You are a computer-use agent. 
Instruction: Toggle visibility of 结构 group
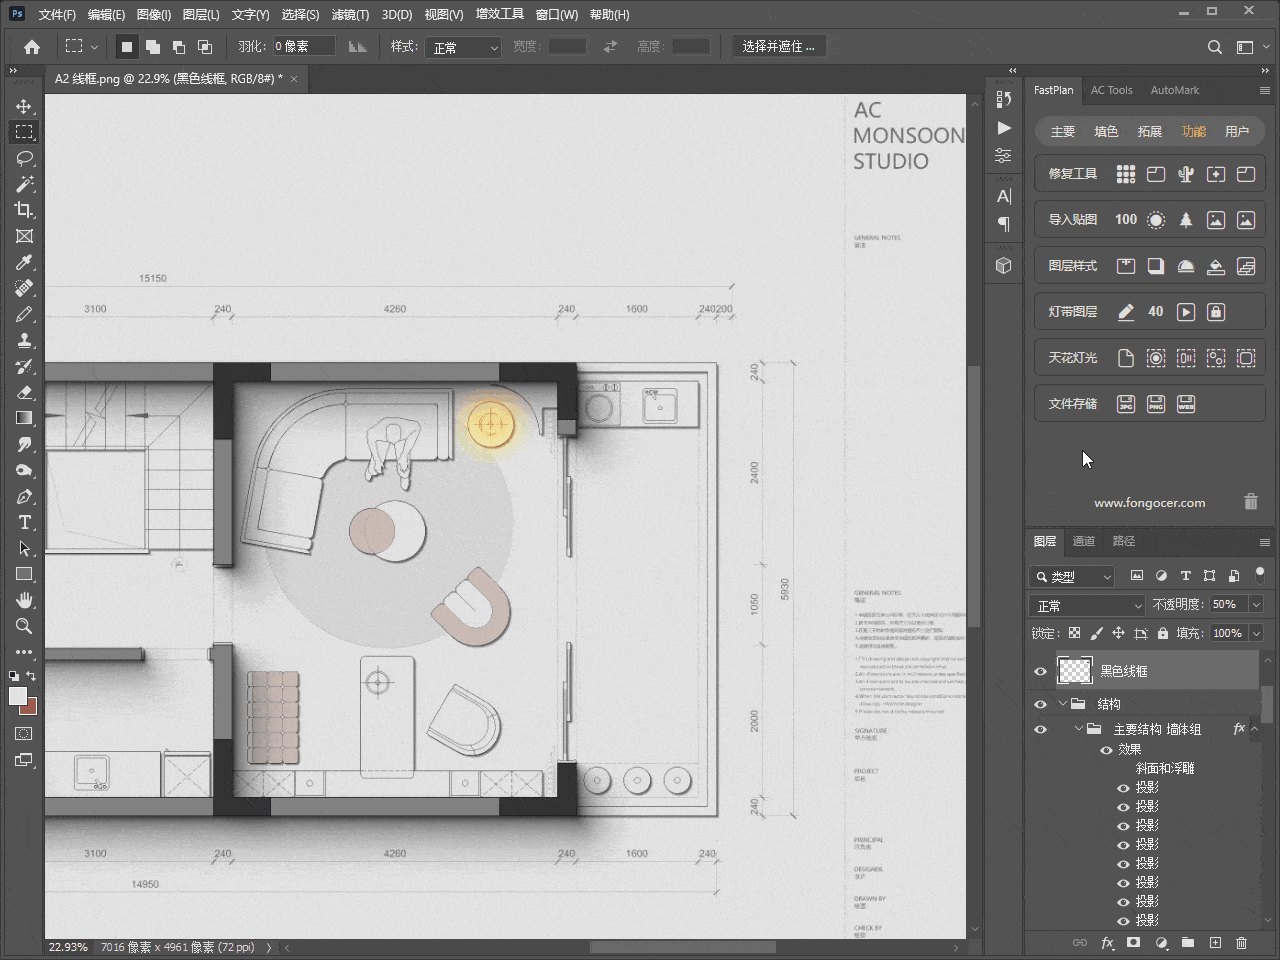click(x=1040, y=704)
